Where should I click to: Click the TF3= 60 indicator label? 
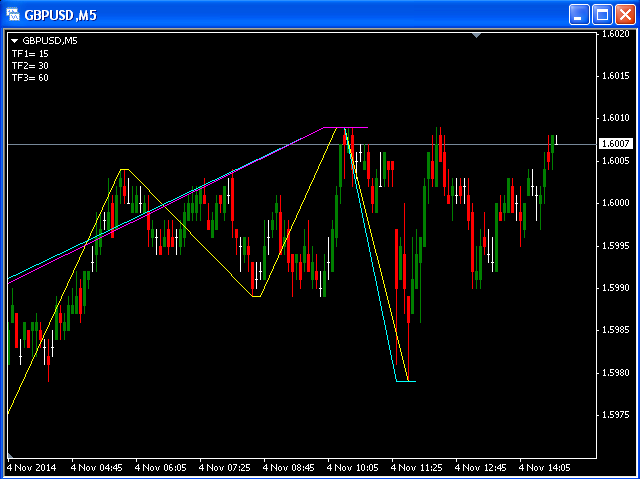click(x=30, y=78)
